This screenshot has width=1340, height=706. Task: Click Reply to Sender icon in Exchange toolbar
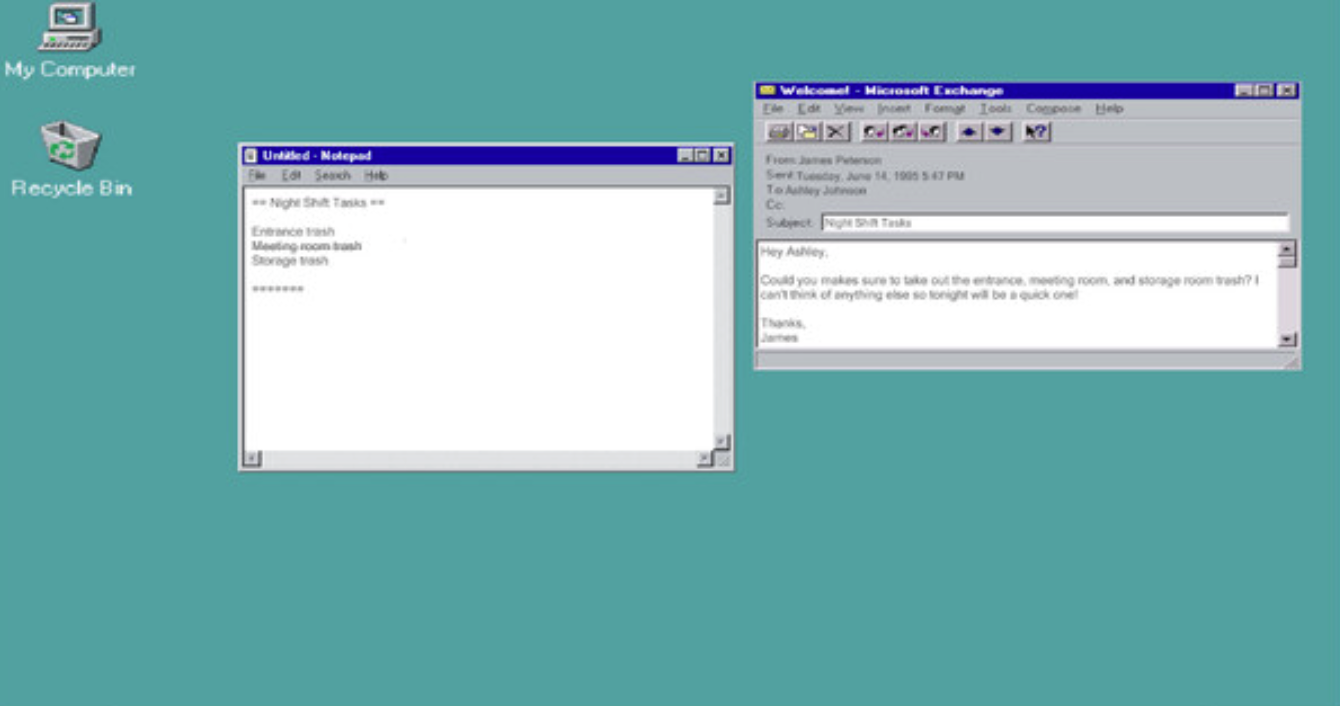[x=875, y=132]
